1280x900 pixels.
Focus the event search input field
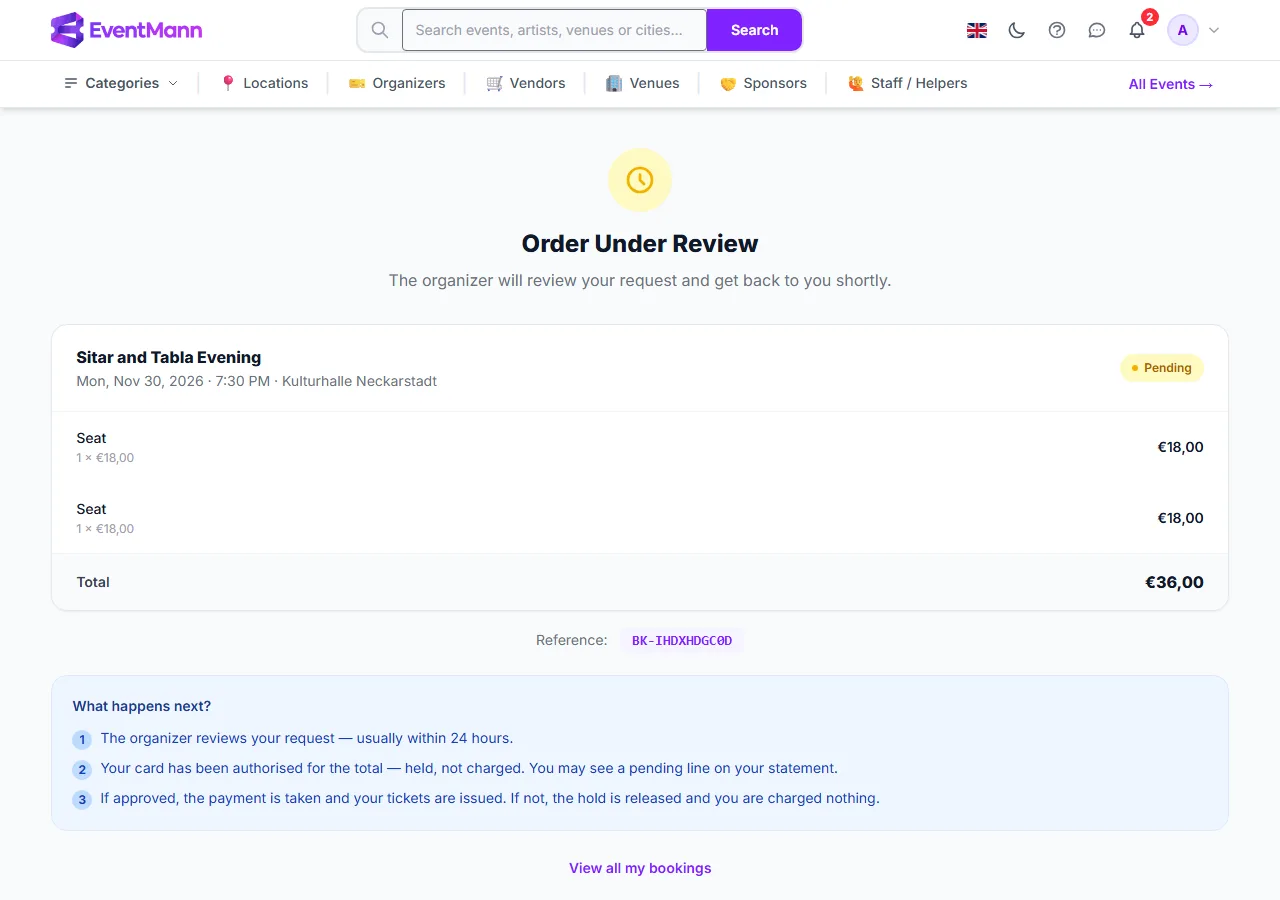coord(554,30)
